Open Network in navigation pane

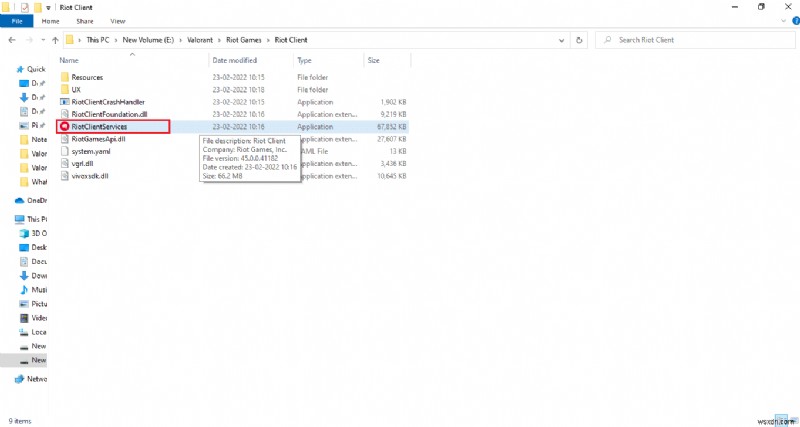point(31,379)
